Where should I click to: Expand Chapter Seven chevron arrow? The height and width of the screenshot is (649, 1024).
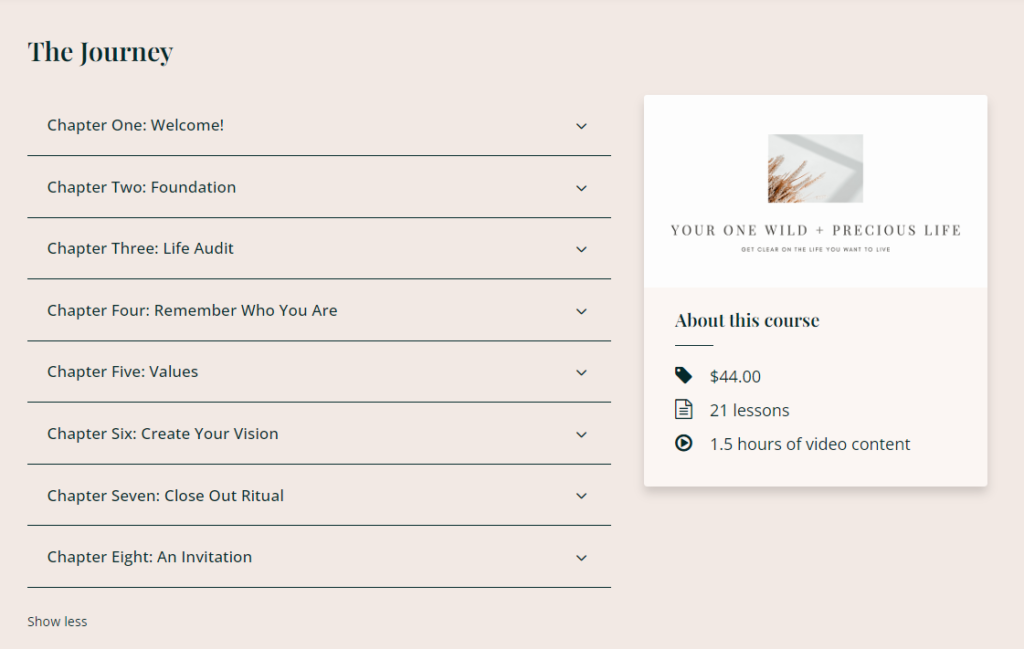click(x=581, y=496)
